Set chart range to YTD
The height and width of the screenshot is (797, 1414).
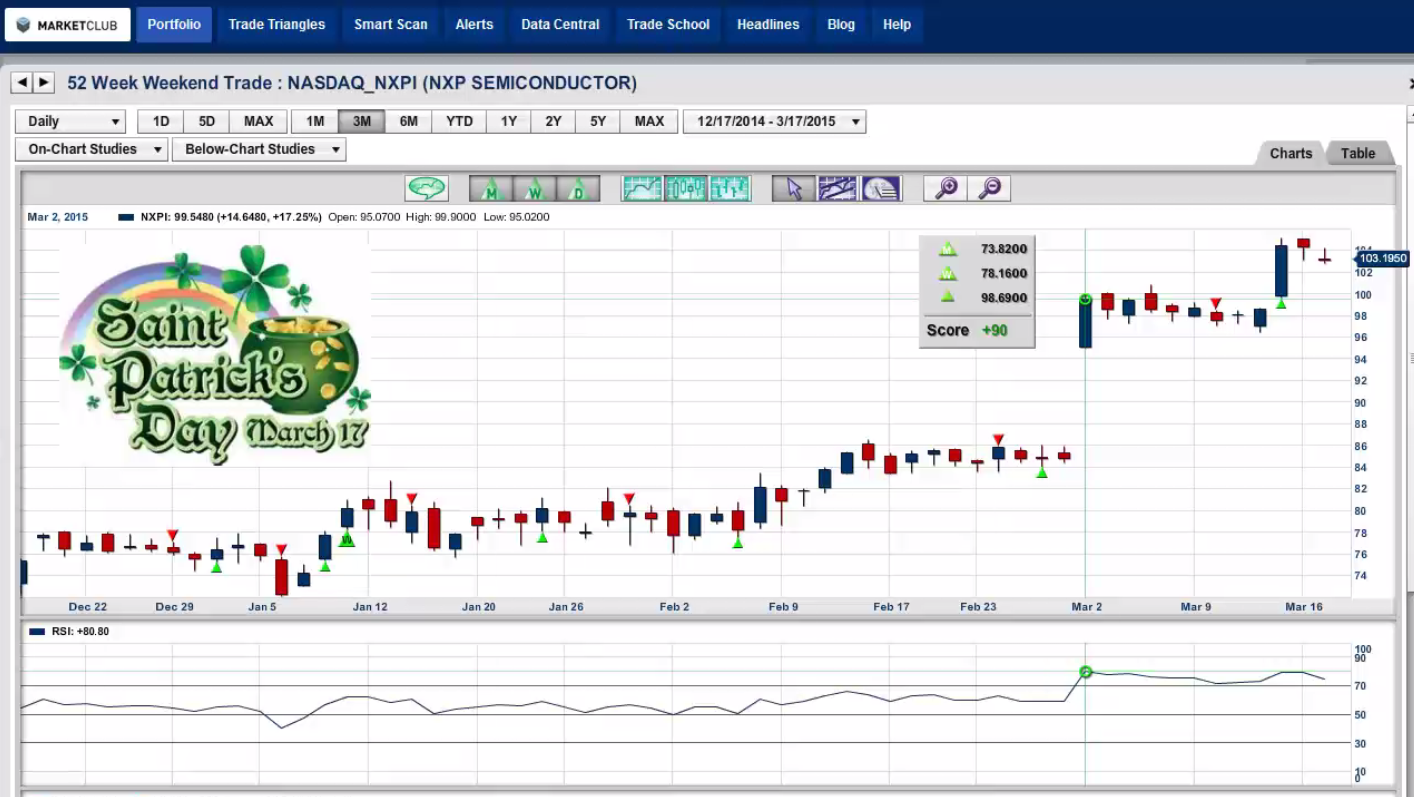459,121
